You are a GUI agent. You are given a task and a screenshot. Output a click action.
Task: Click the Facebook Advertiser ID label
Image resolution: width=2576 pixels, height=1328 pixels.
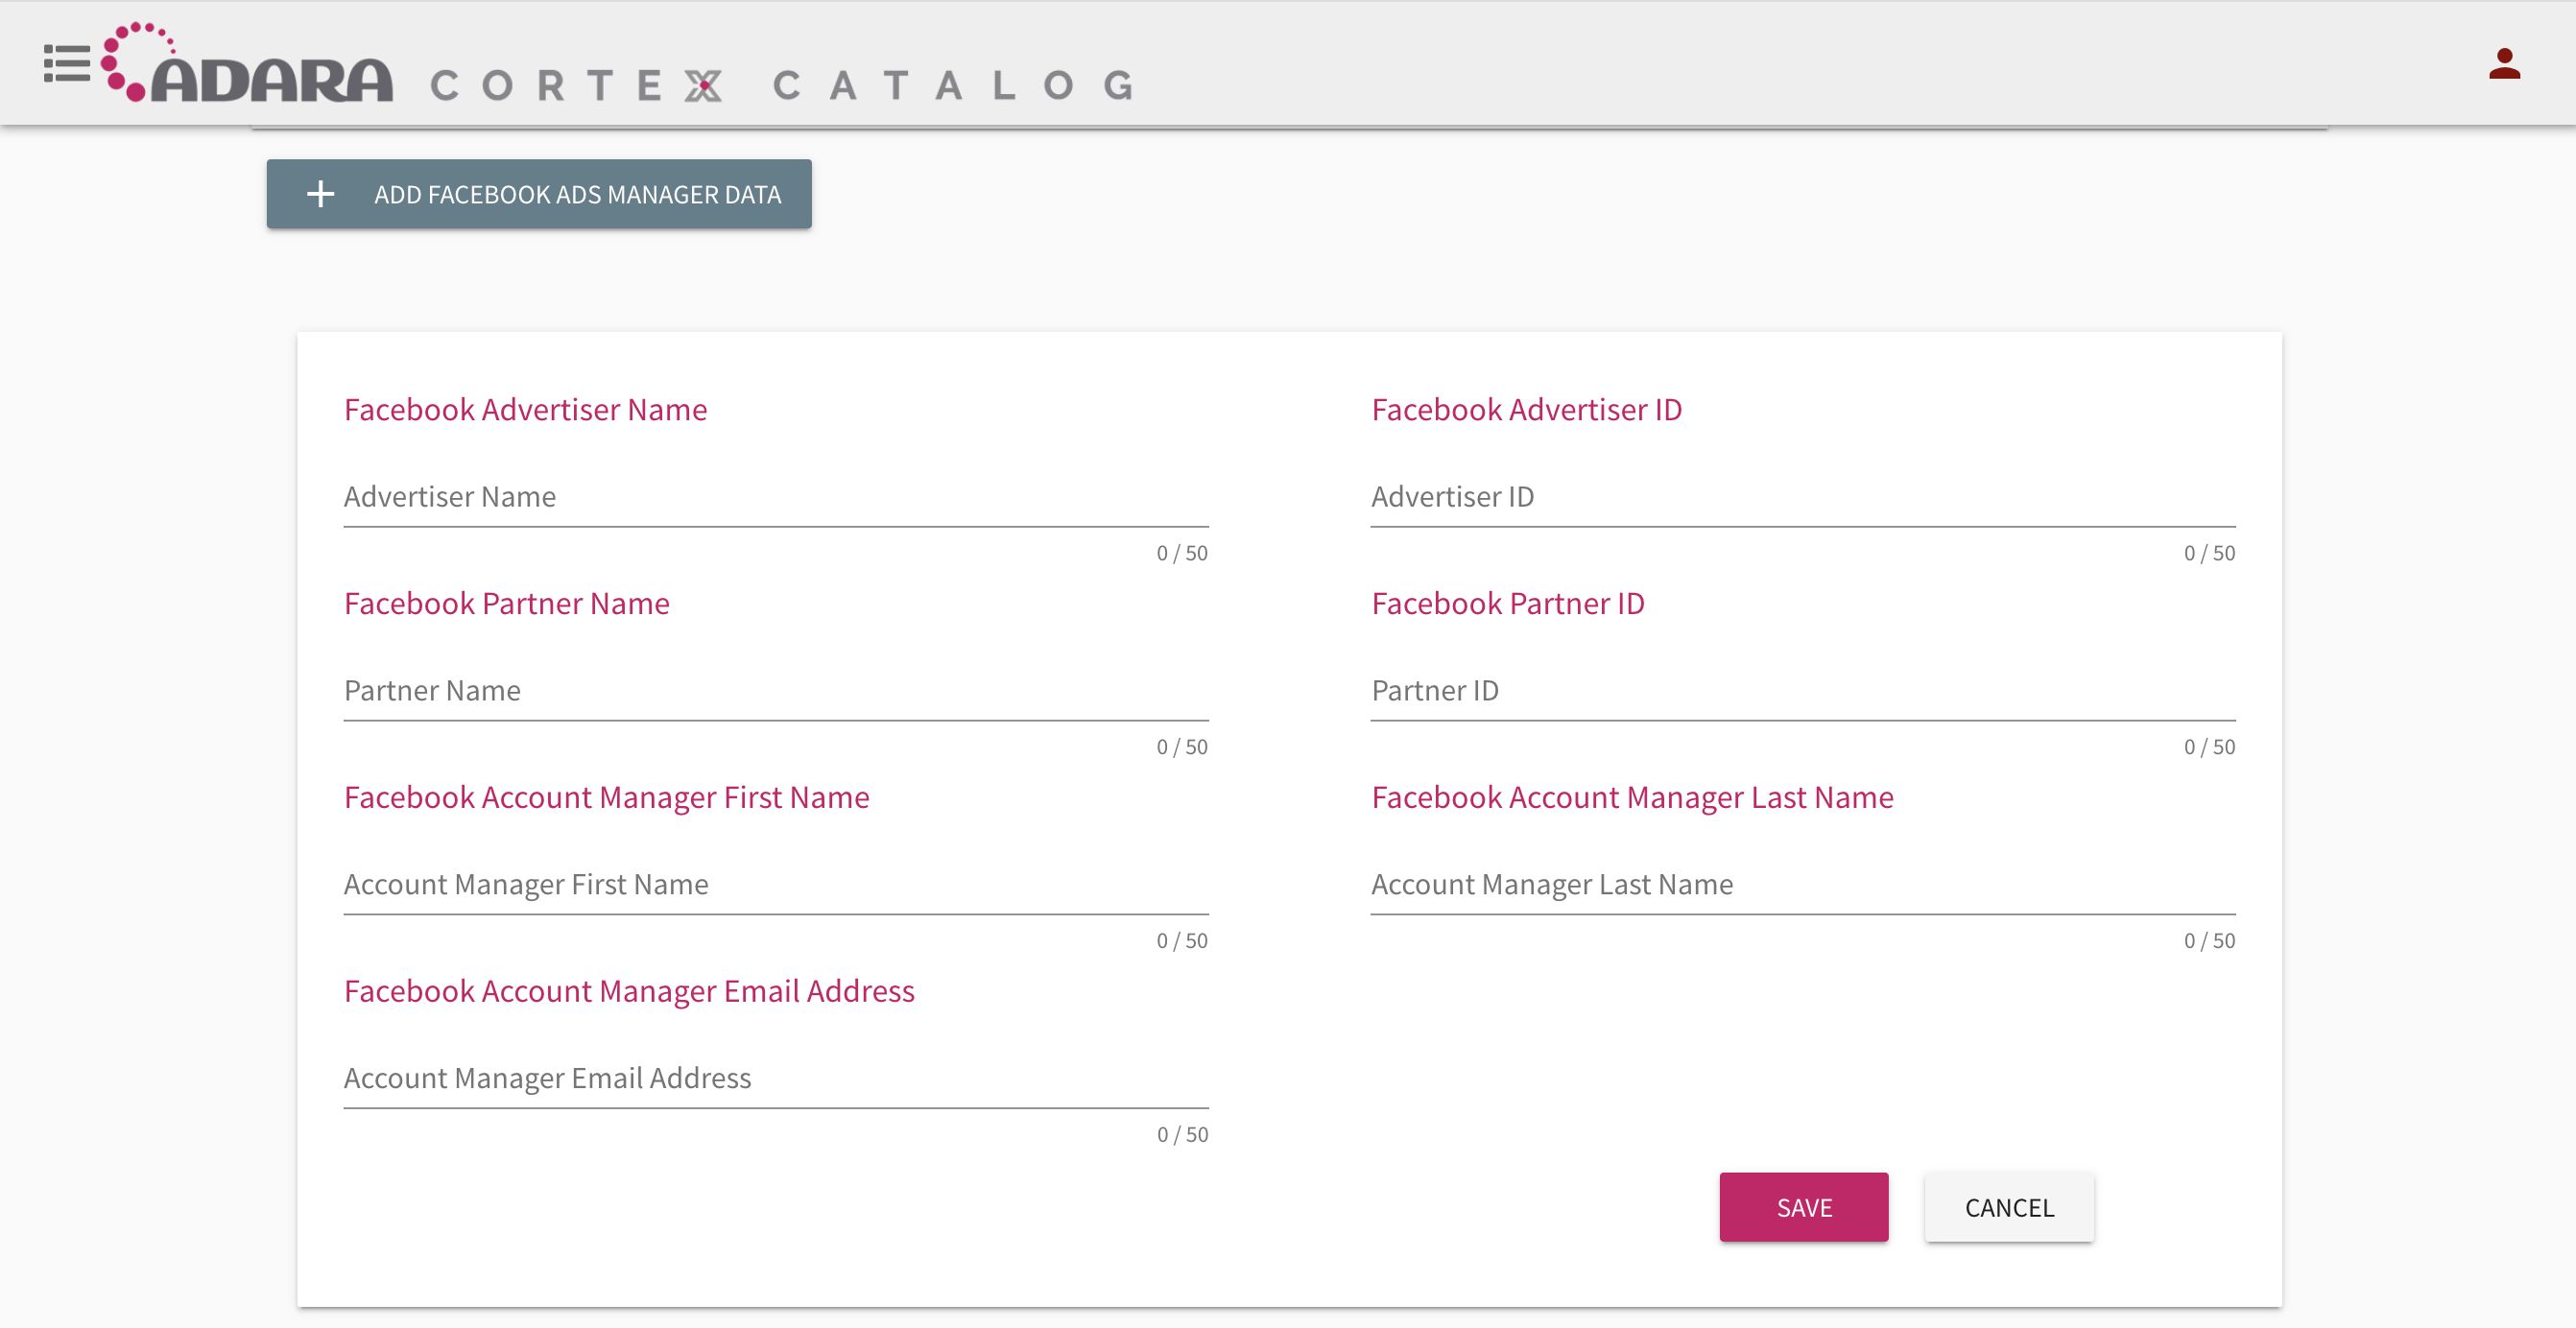1526,410
